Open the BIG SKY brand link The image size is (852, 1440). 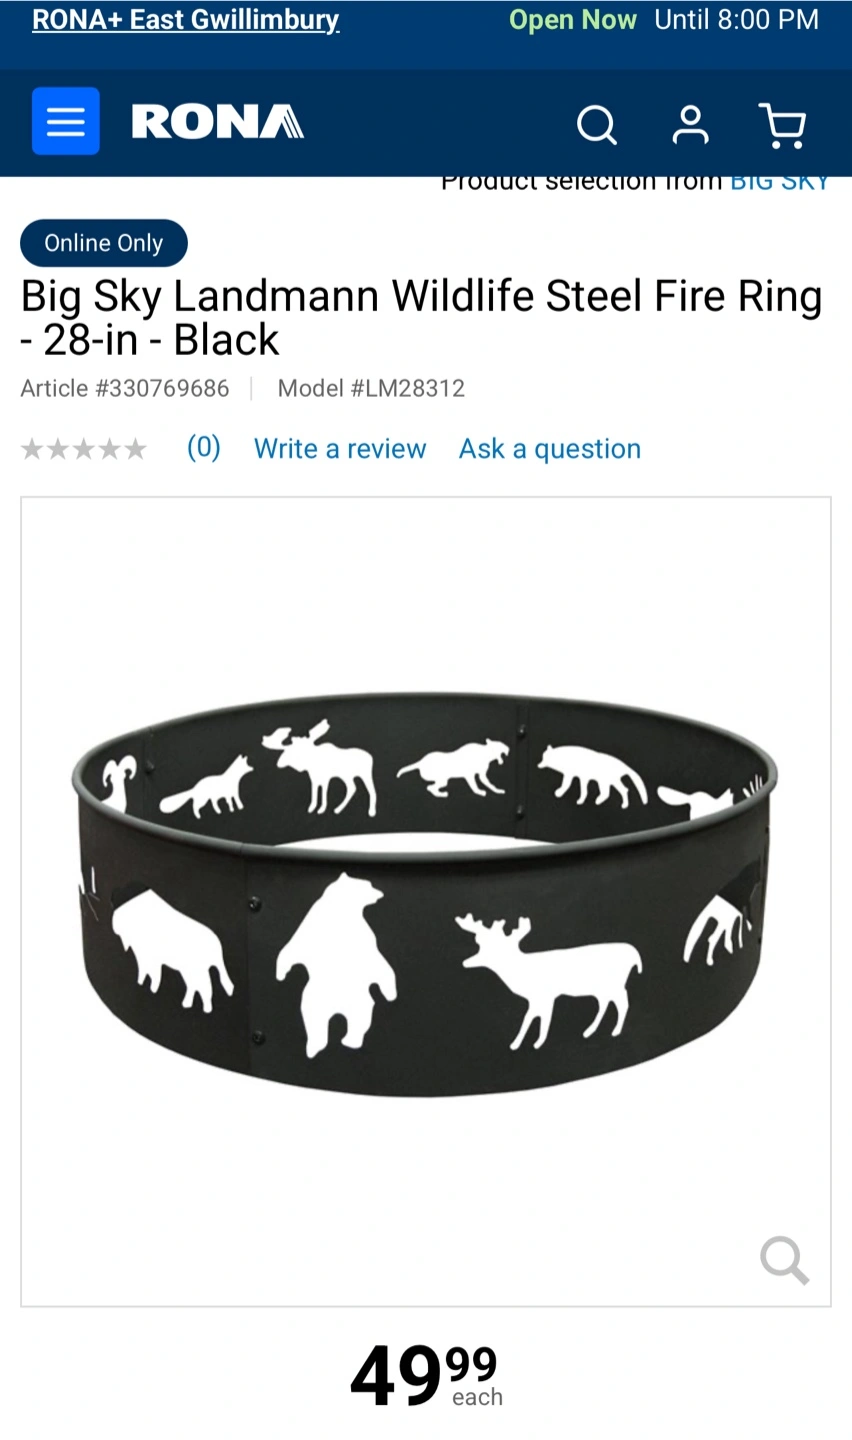point(780,183)
